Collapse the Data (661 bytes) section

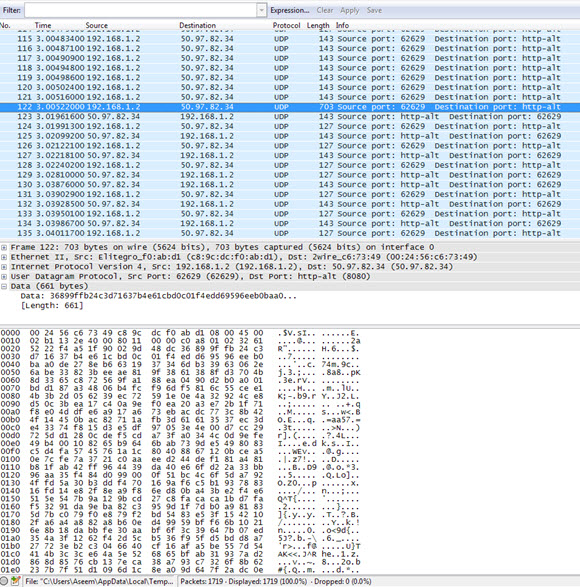4,286
